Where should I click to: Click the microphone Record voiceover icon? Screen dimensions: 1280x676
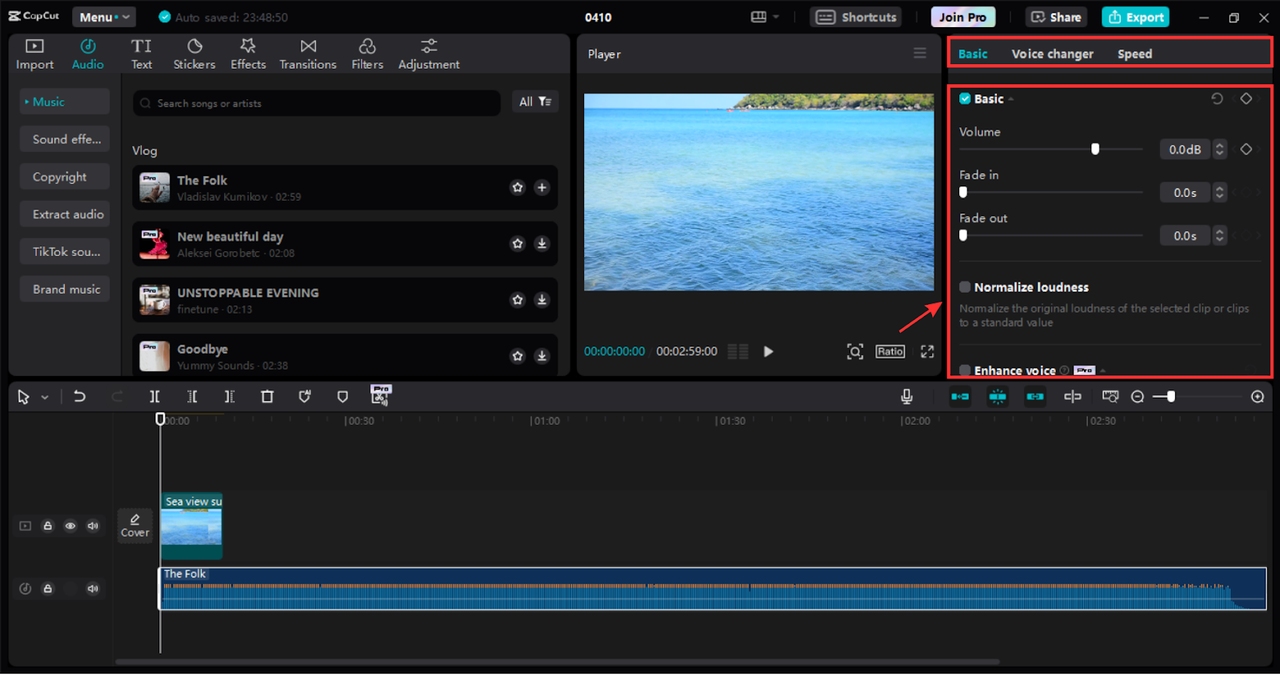click(x=907, y=397)
